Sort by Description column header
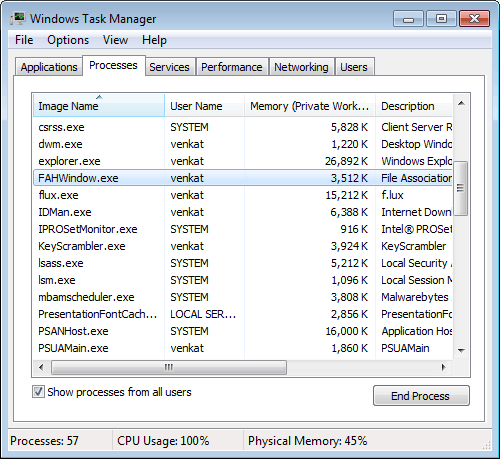This screenshot has width=500, height=459. (414, 106)
